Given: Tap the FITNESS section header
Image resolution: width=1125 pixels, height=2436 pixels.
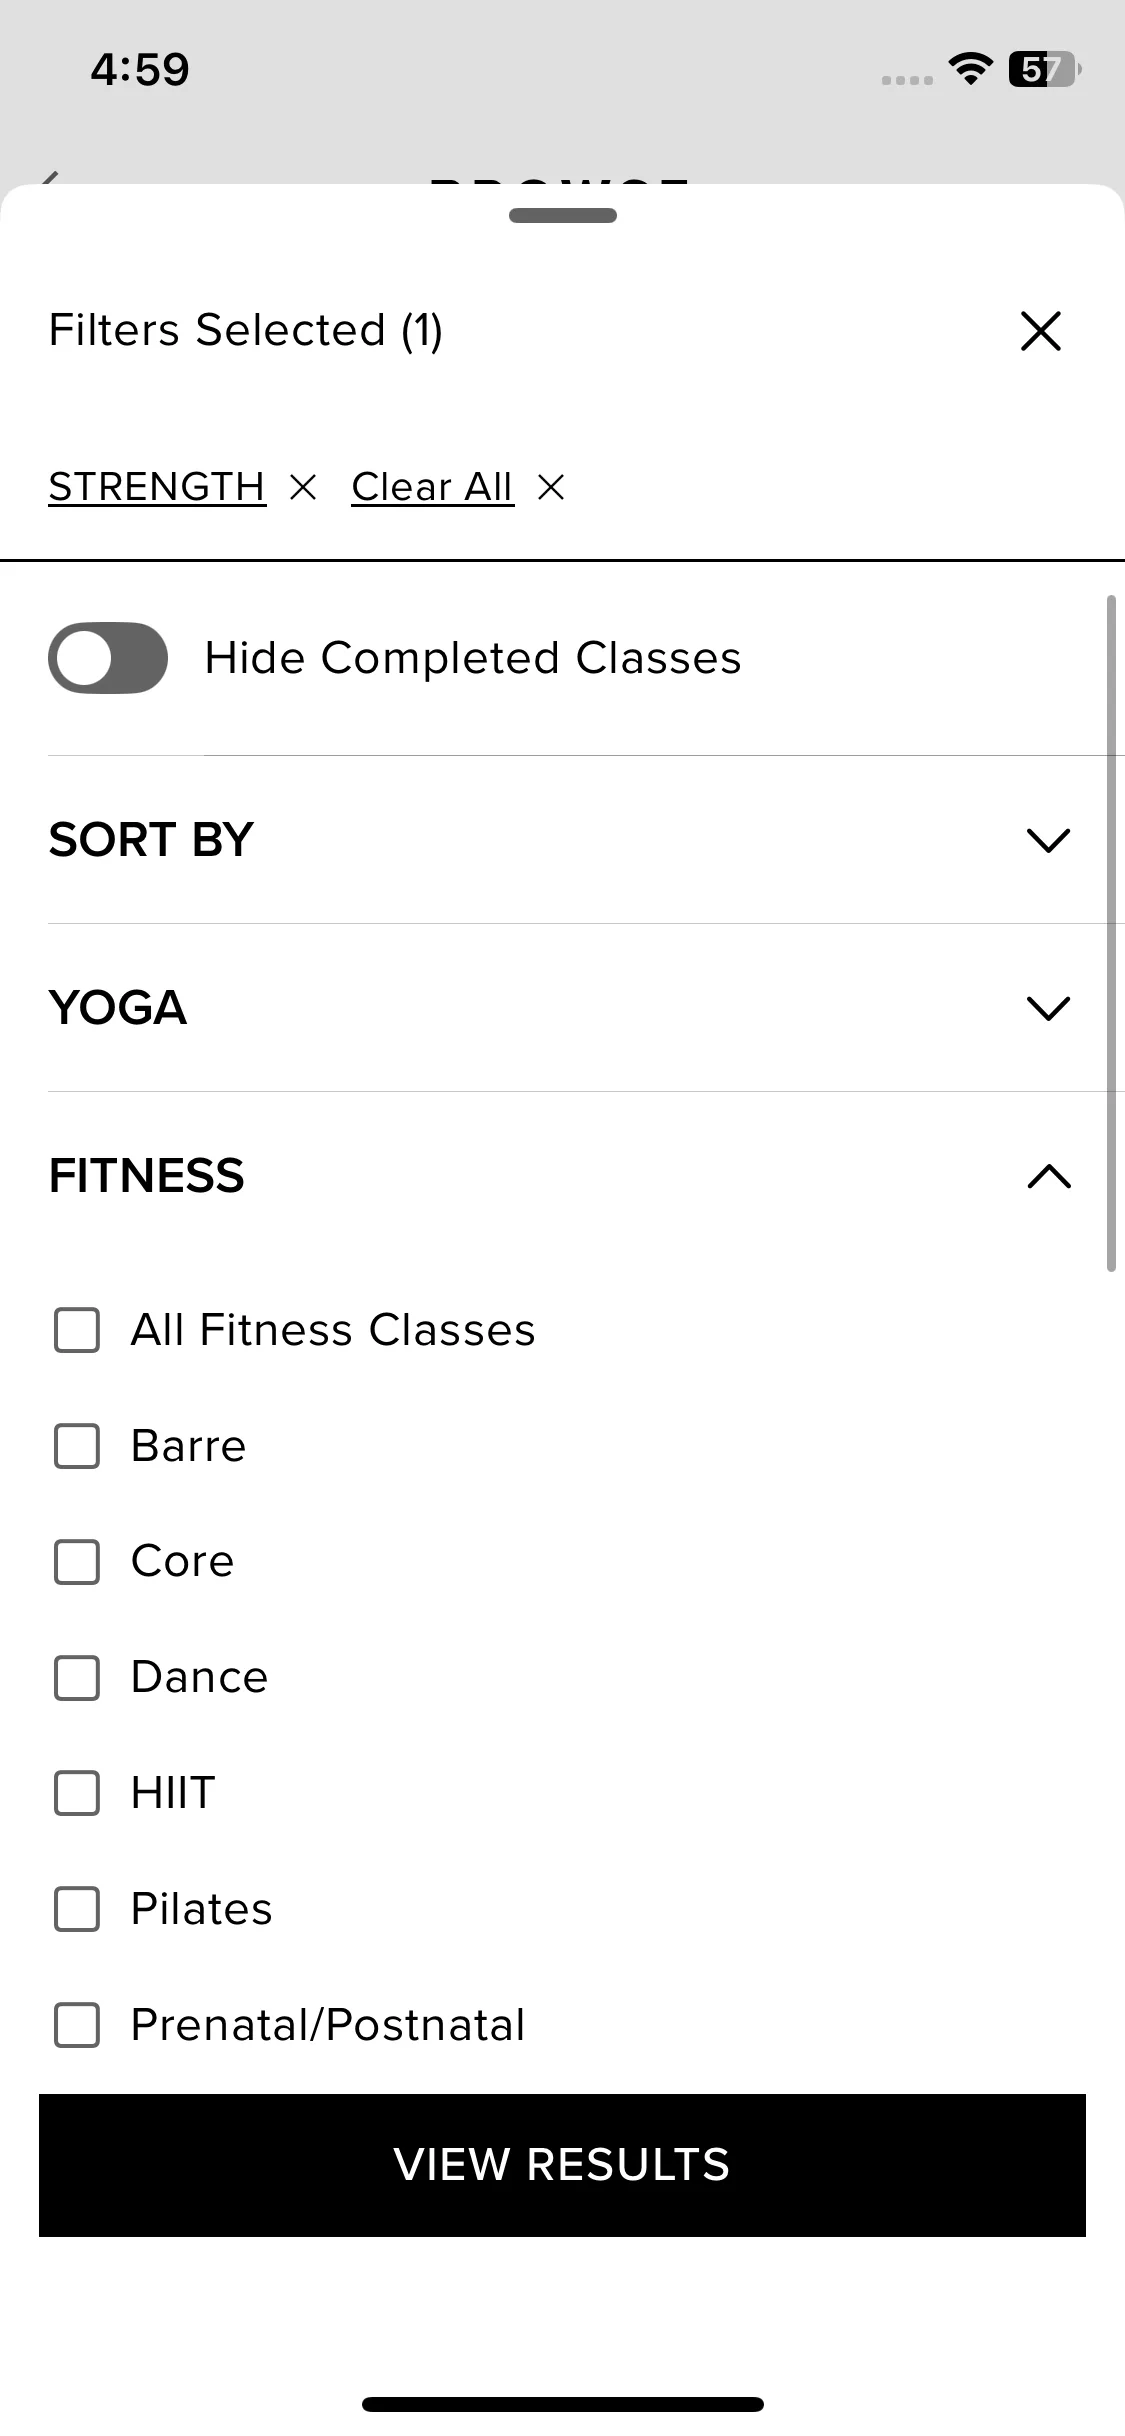Looking at the screenshot, I should click(x=147, y=1176).
